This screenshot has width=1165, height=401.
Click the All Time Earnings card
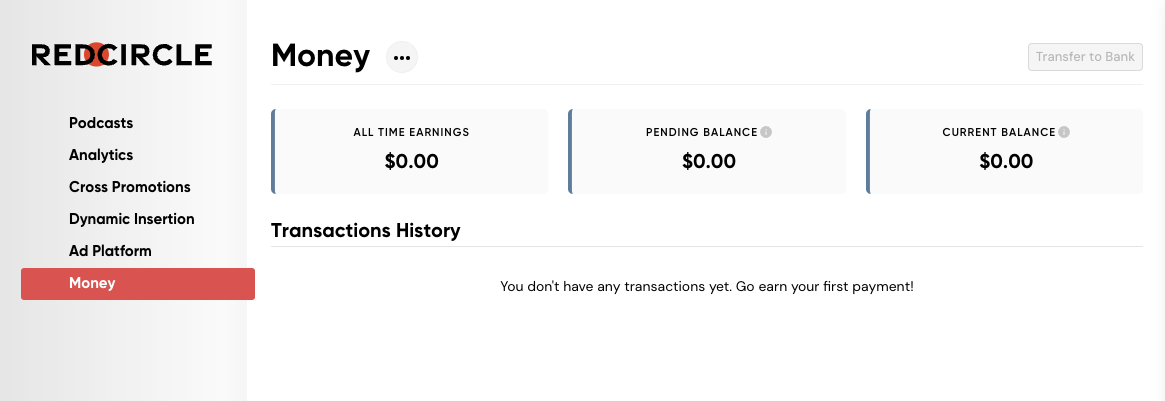tap(409, 151)
